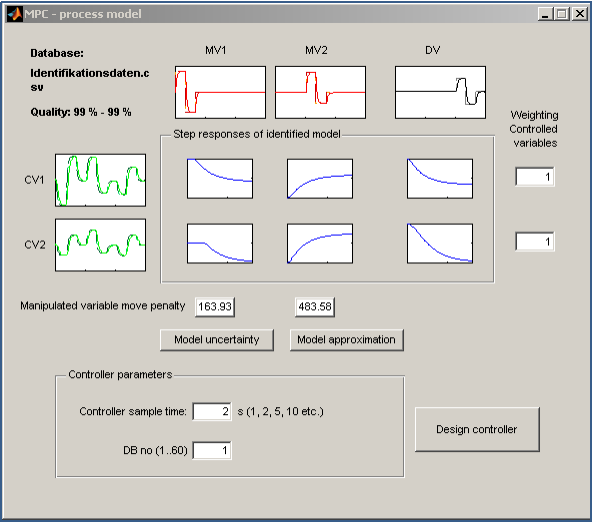
Task: Click the Model uncertainty button
Action: [x=217, y=340]
